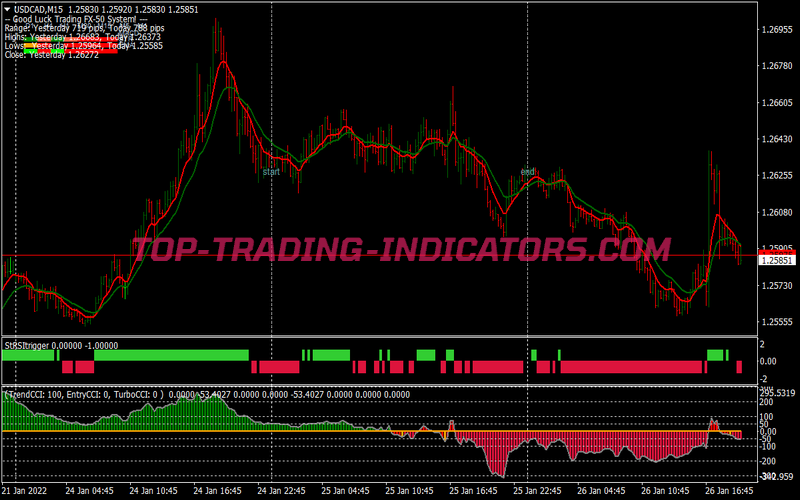Select the 'start' vertical line label
The image size is (800, 500).
271,172
